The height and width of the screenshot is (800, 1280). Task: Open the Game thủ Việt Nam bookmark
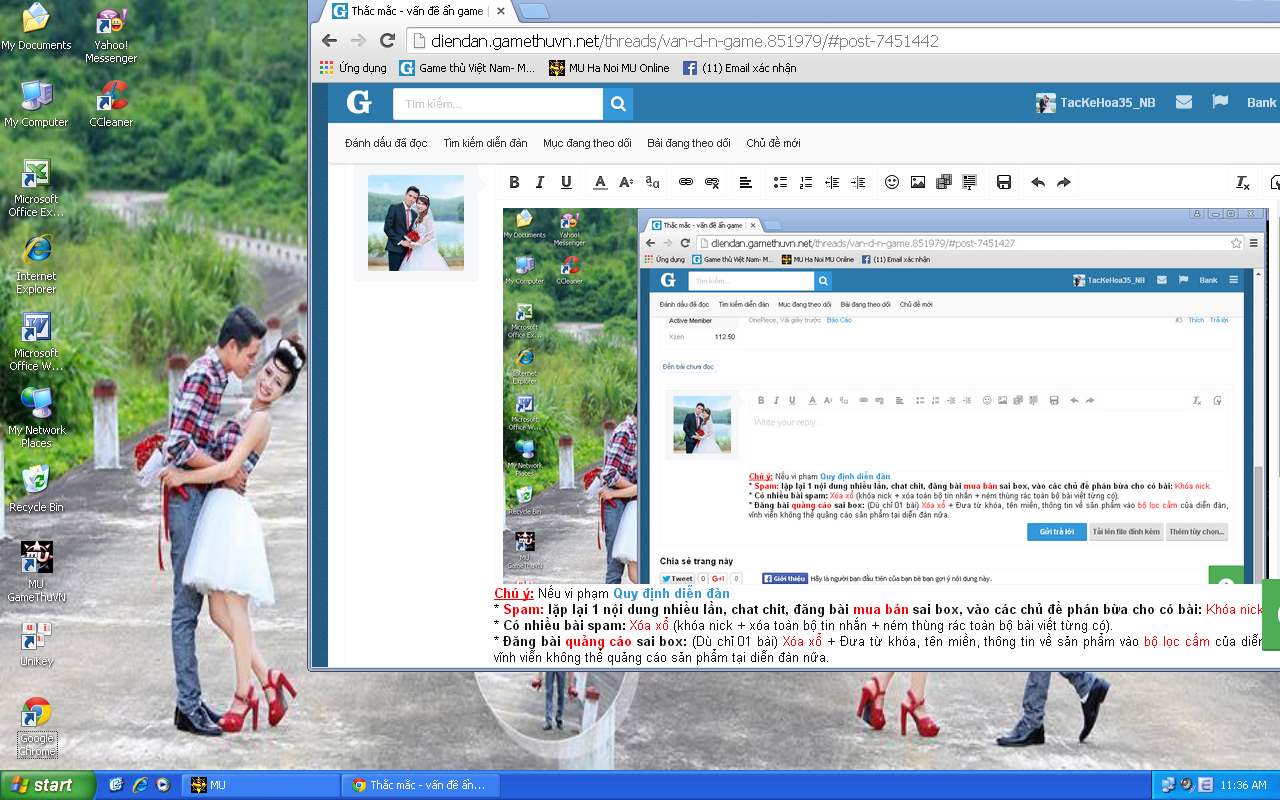pos(467,68)
